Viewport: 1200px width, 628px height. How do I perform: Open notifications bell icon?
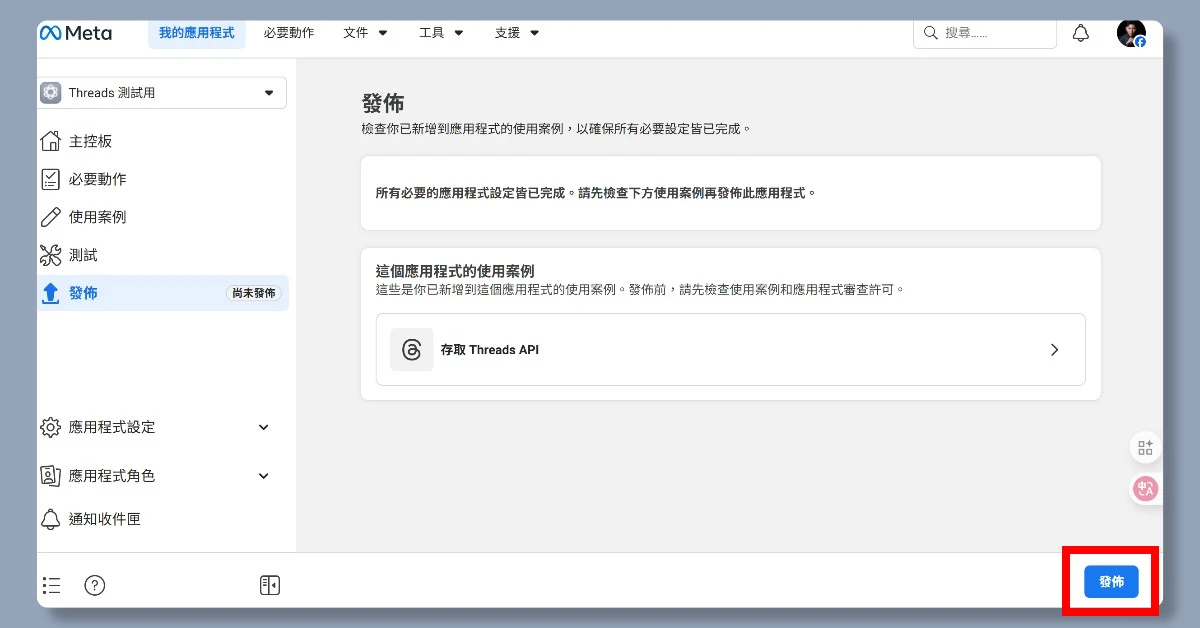1081,33
